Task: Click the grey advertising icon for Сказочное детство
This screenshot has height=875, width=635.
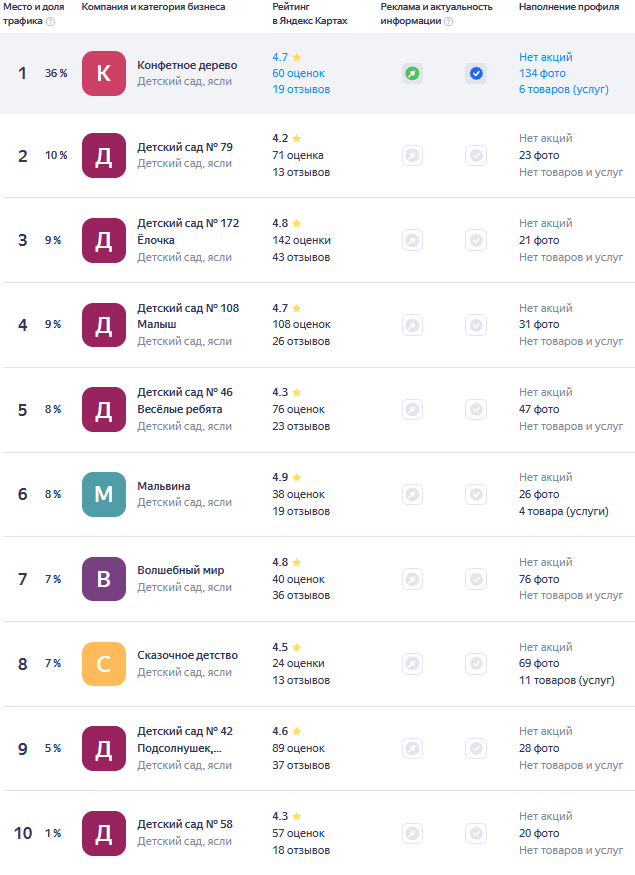Action: tap(412, 663)
